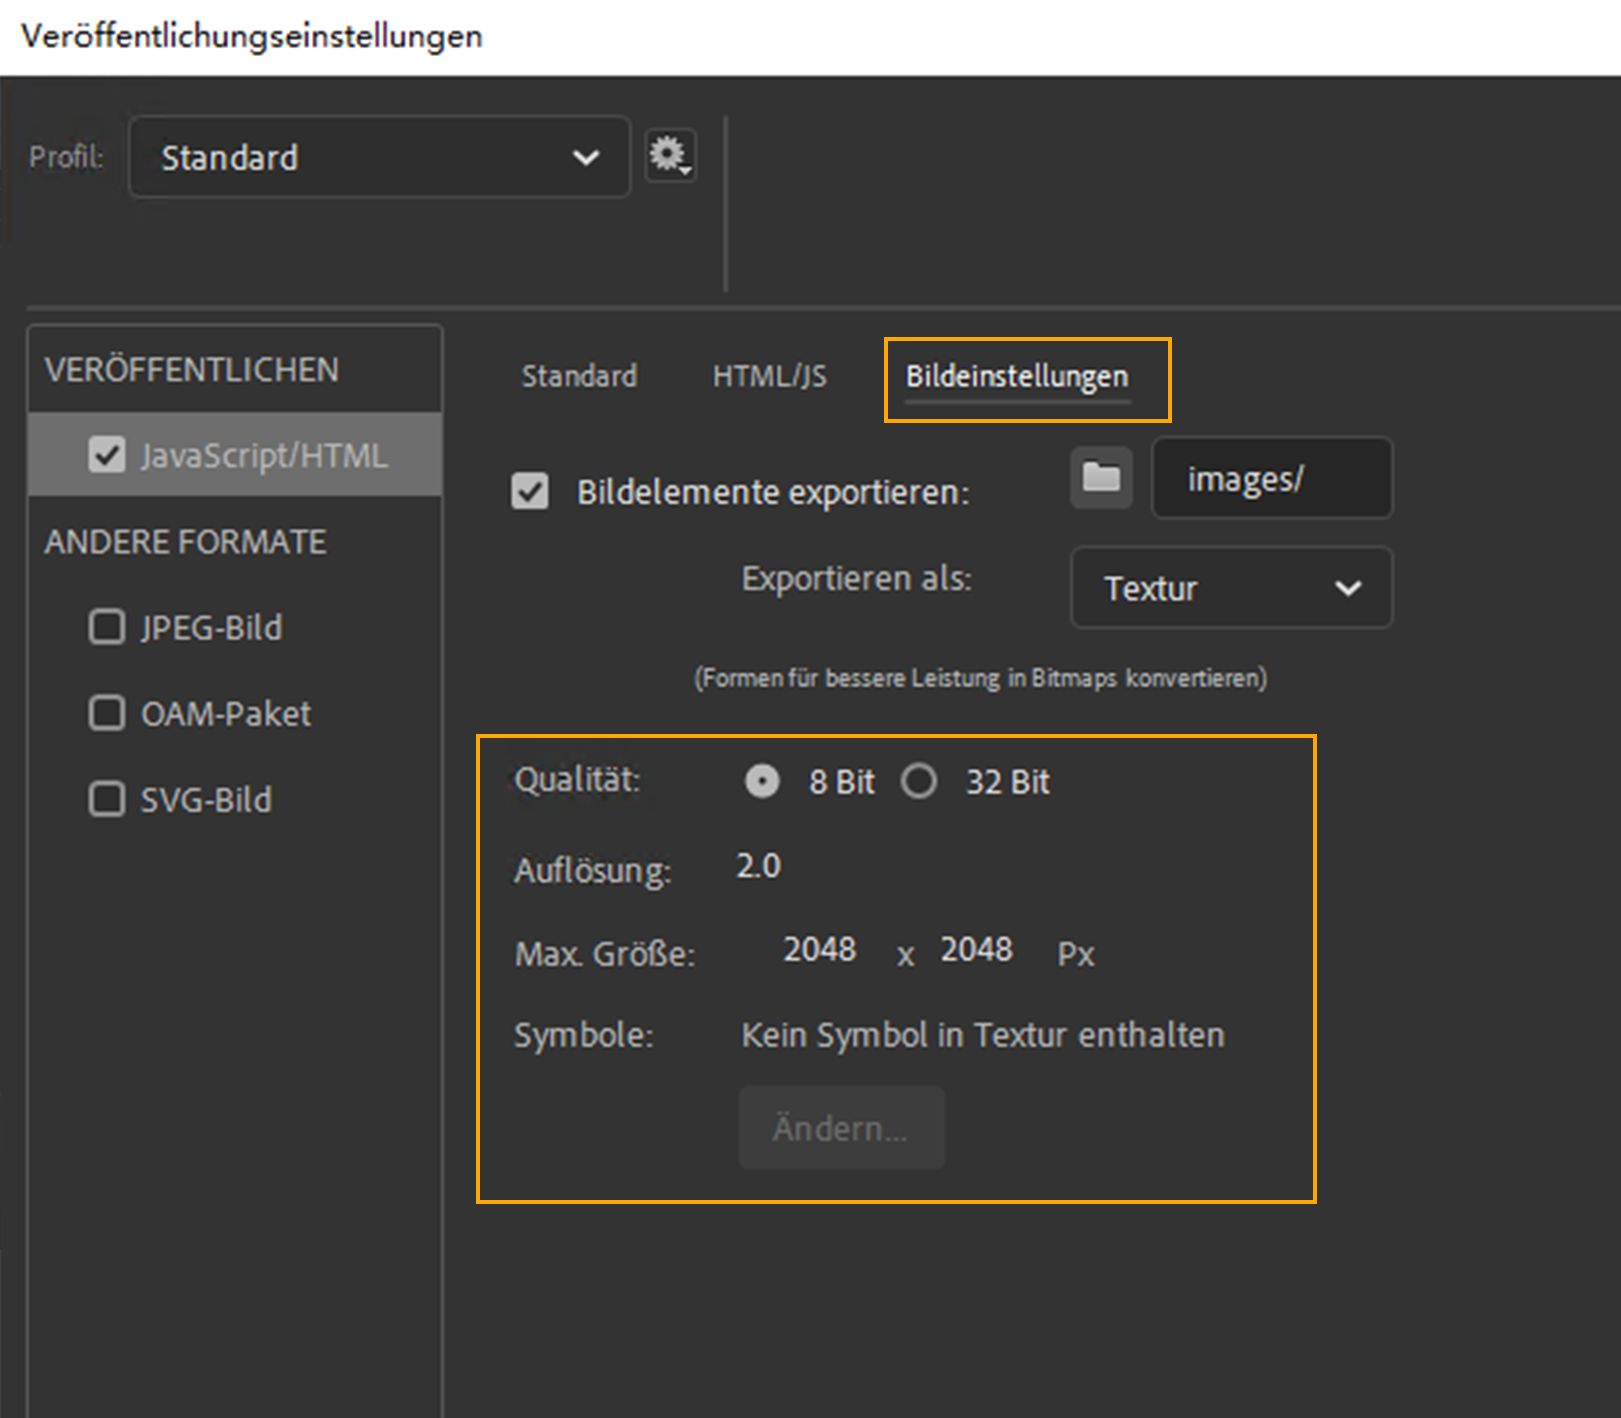1621x1418 pixels.
Task: Click the Ändern button under Symbole
Action: pyautogui.click(x=841, y=1127)
